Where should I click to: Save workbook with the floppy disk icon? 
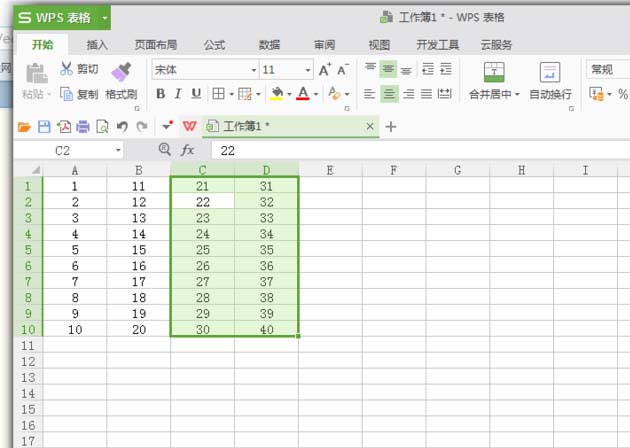[x=44, y=127]
